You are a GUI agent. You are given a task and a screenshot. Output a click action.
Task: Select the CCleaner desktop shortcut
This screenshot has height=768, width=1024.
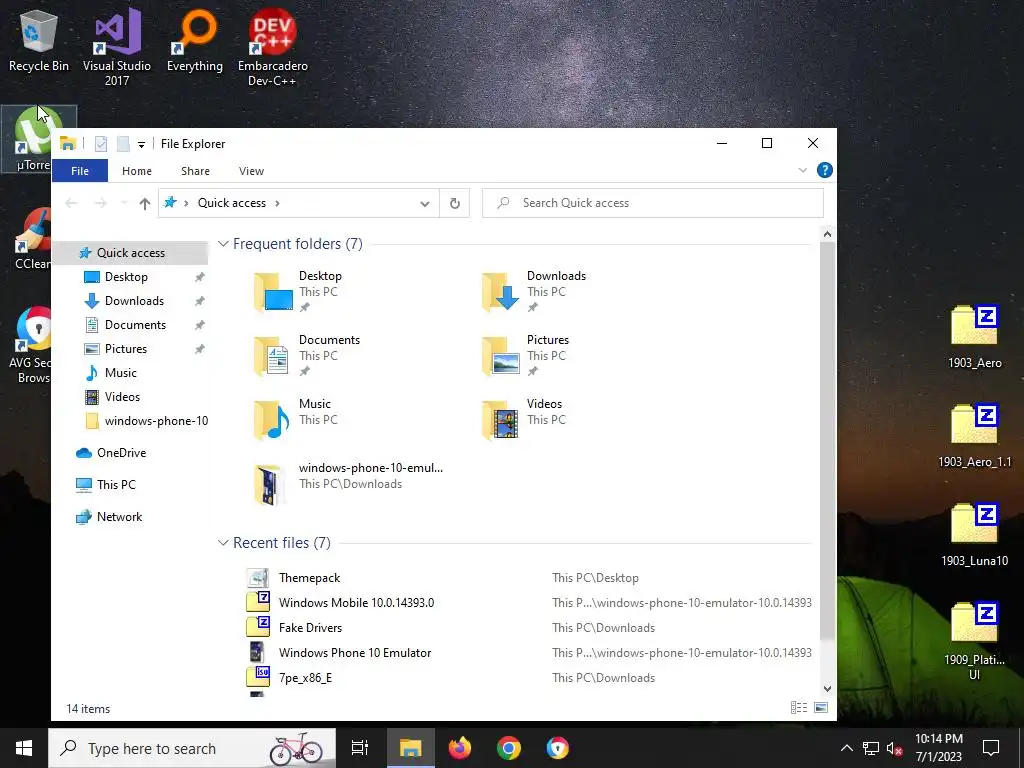pos(33,239)
